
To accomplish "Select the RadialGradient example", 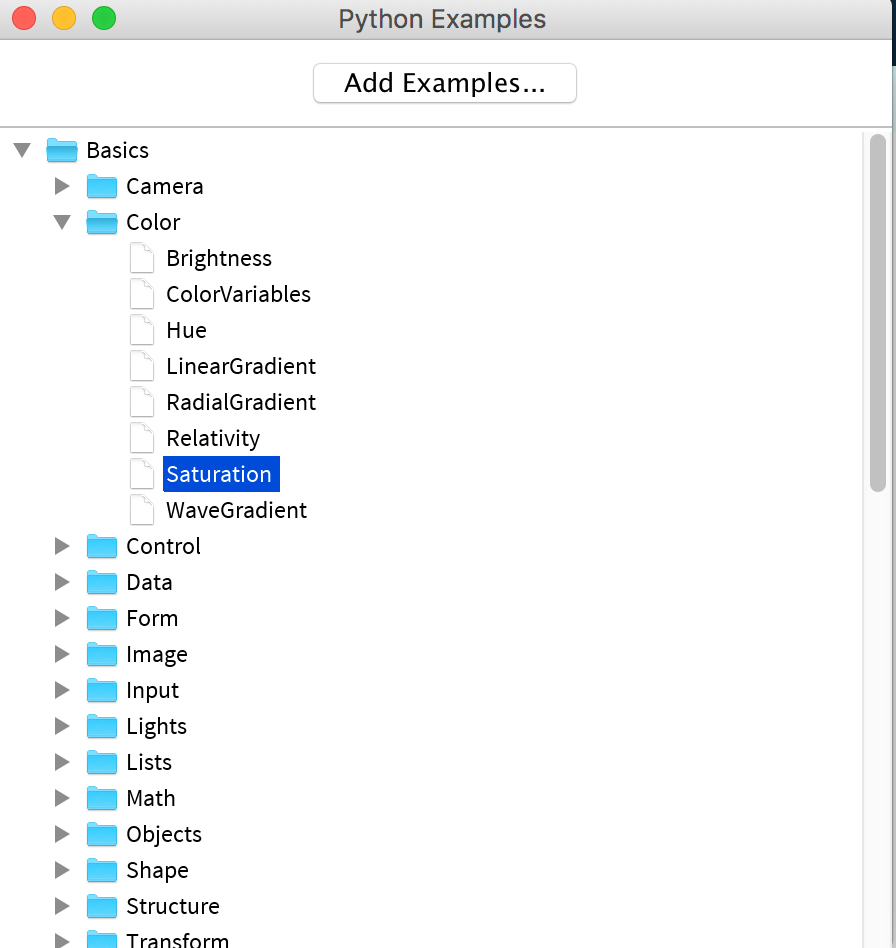I will tap(241, 402).
